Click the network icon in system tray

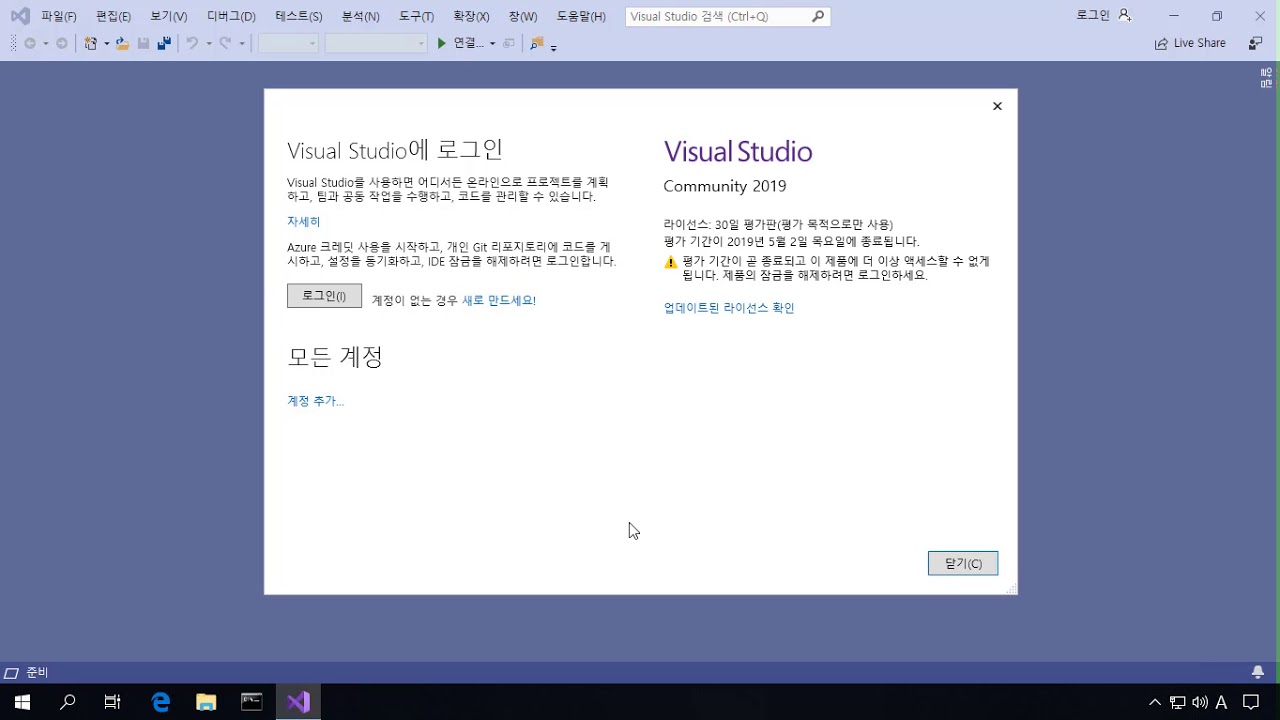(1178, 702)
